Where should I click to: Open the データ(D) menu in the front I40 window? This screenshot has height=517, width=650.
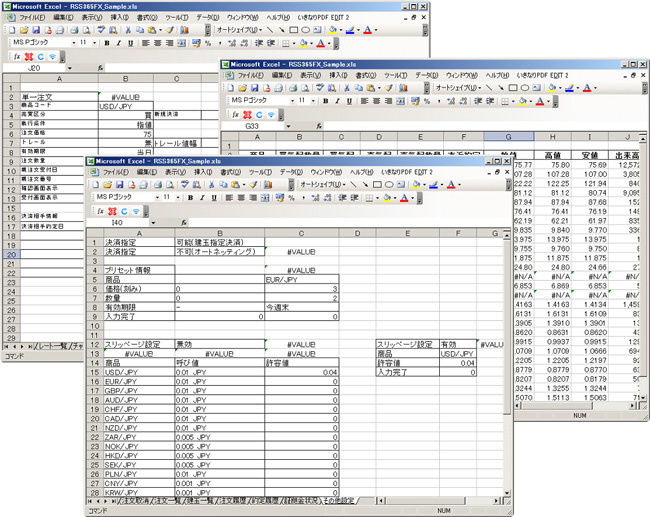coord(290,172)
